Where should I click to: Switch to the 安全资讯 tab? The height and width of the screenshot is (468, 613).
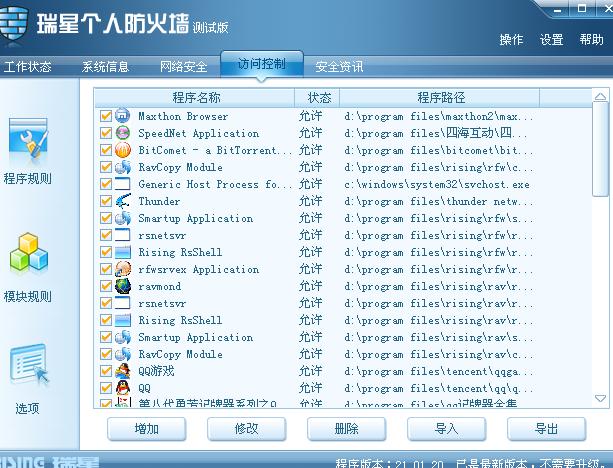(339, 66)
